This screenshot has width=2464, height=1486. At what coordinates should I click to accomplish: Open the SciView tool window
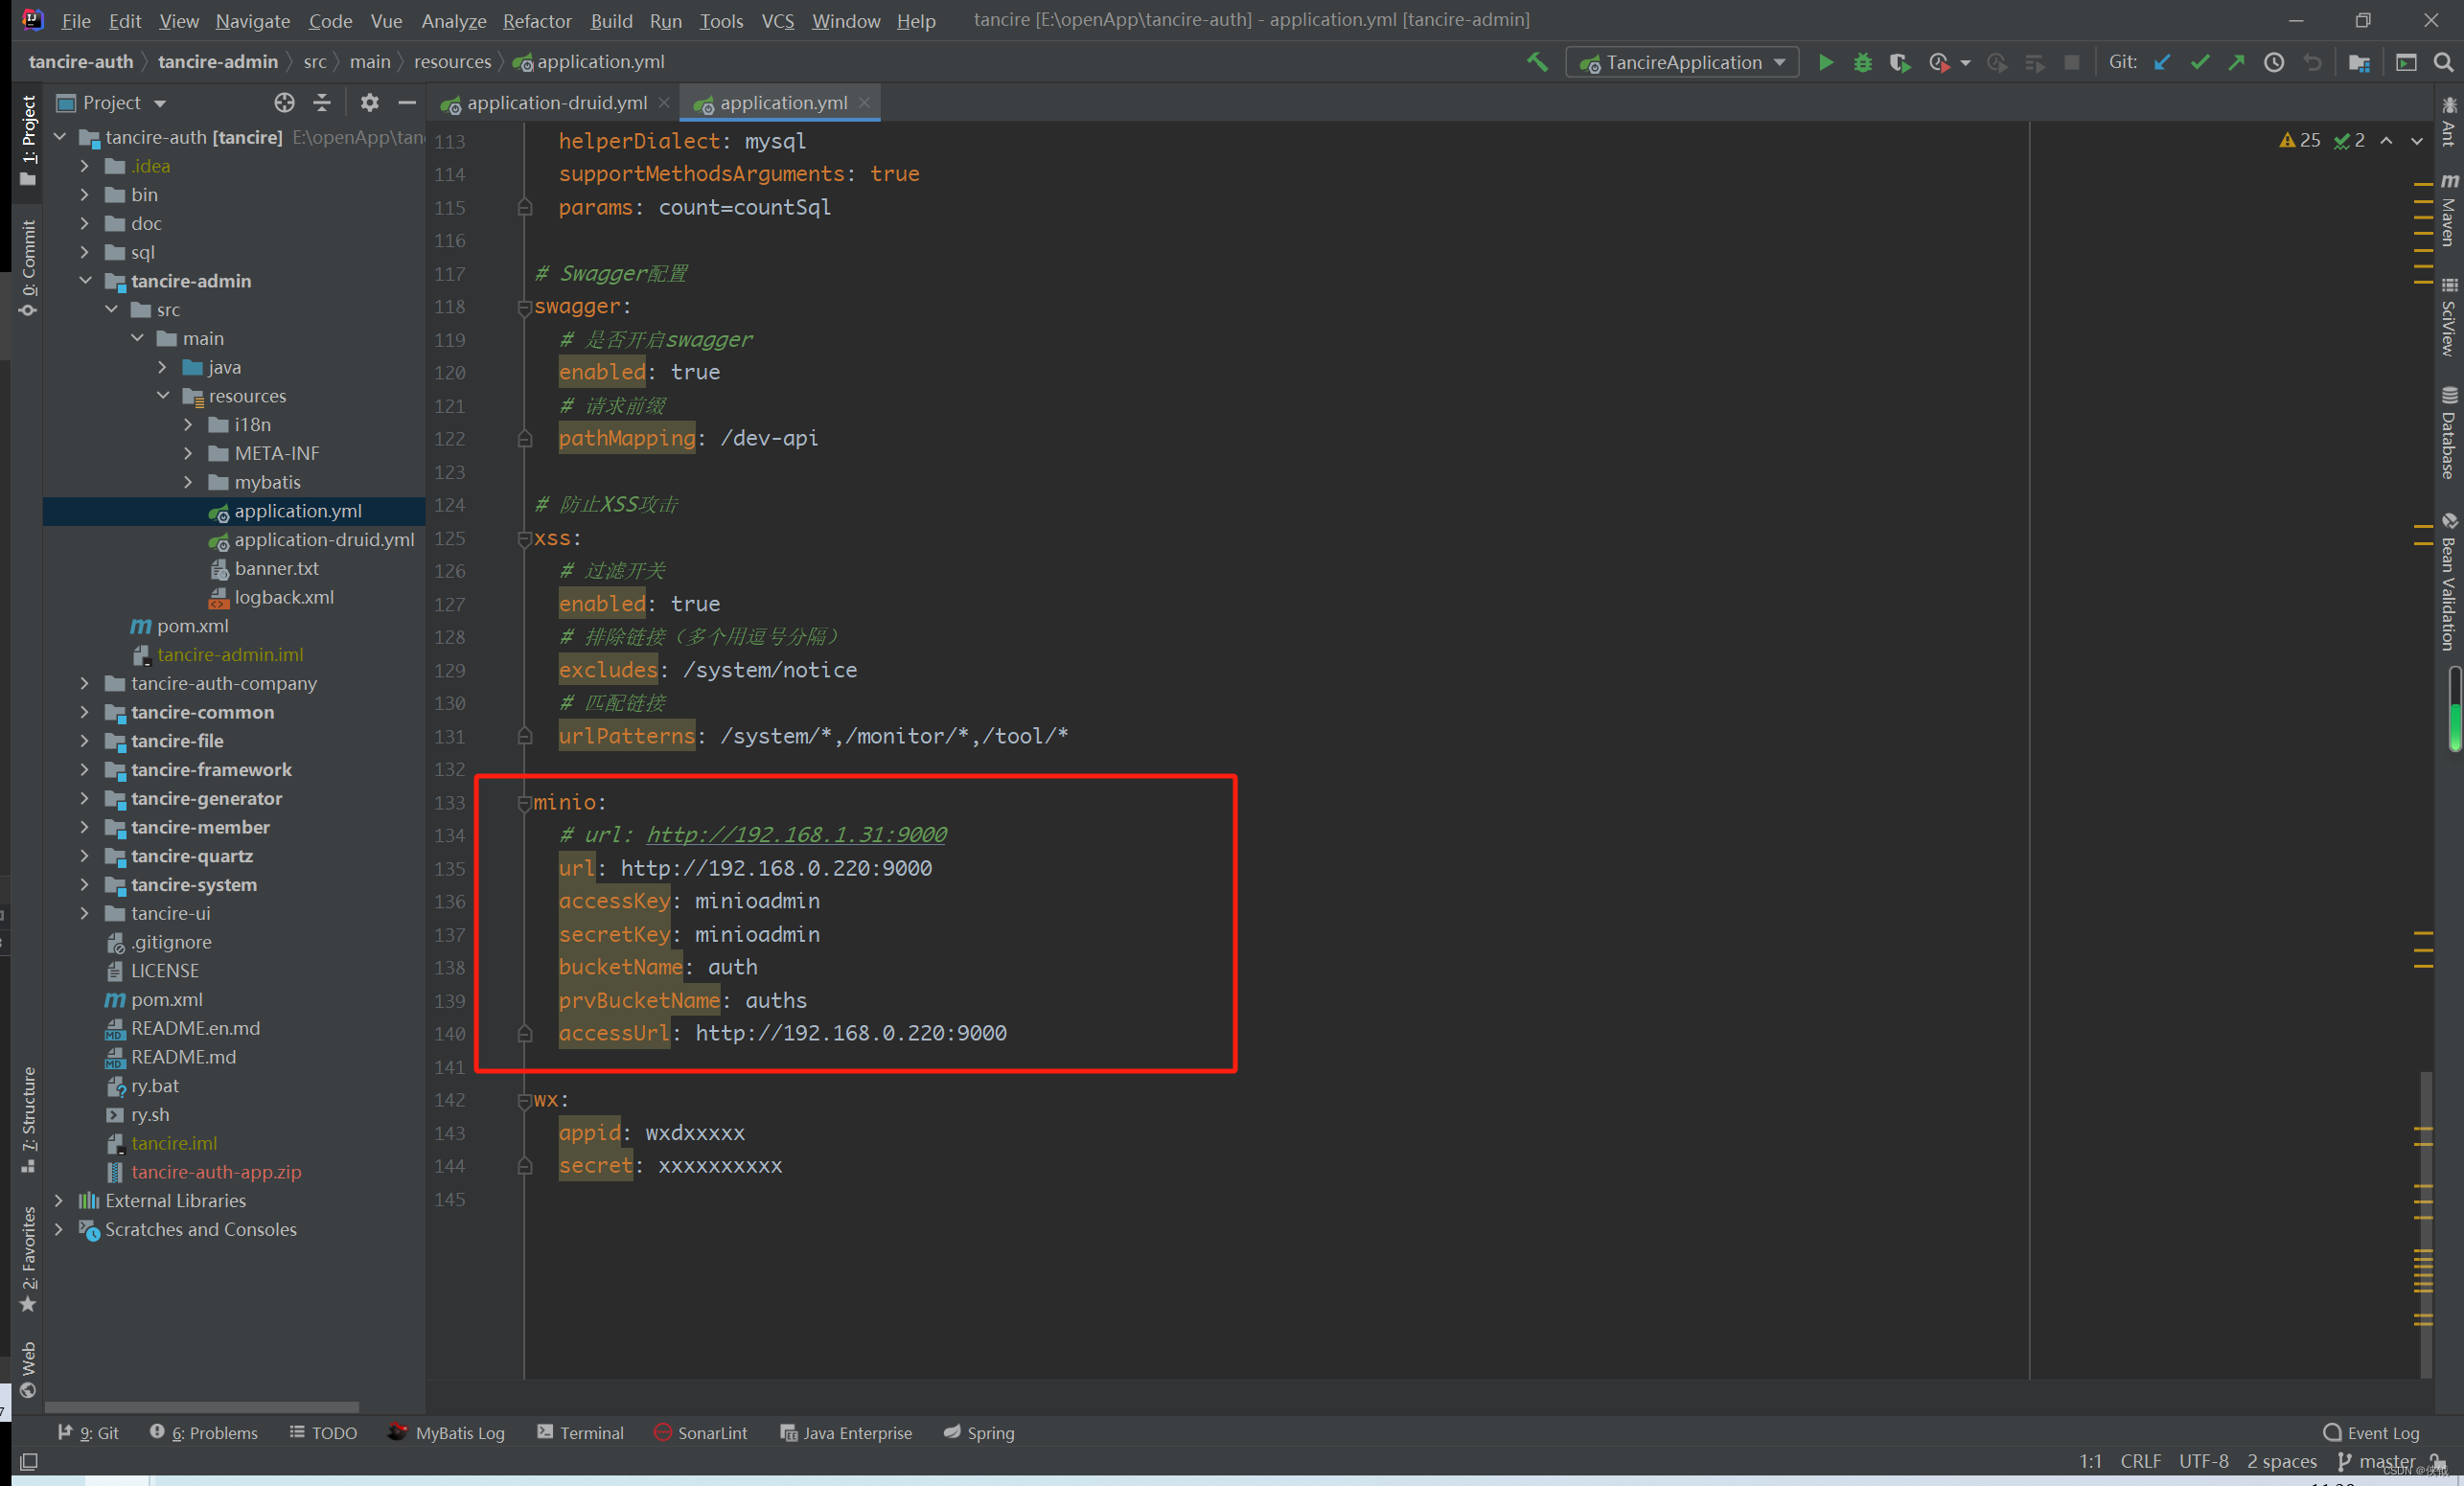(x=2448, y=316)
